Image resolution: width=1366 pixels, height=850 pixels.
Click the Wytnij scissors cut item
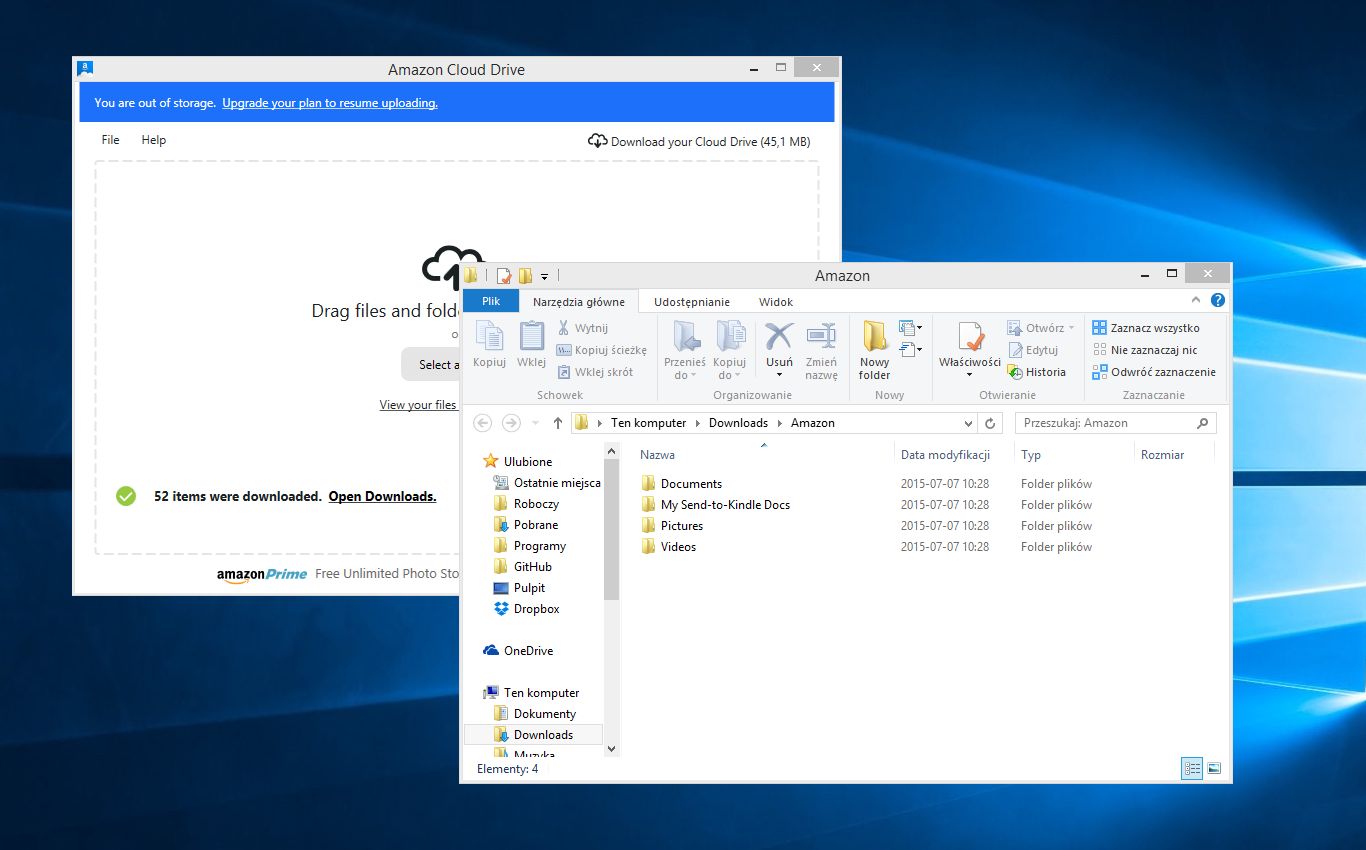tap(582, 328)
